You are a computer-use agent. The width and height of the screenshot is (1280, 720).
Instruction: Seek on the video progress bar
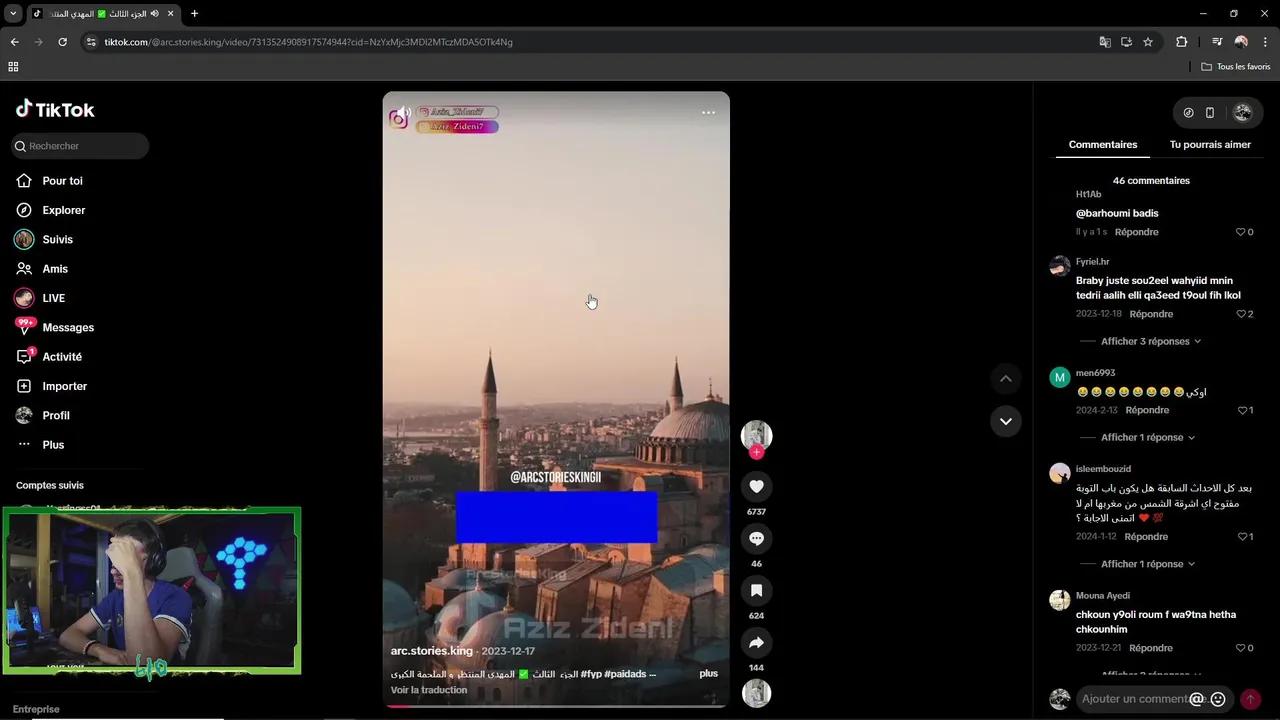tap(556, 706)
